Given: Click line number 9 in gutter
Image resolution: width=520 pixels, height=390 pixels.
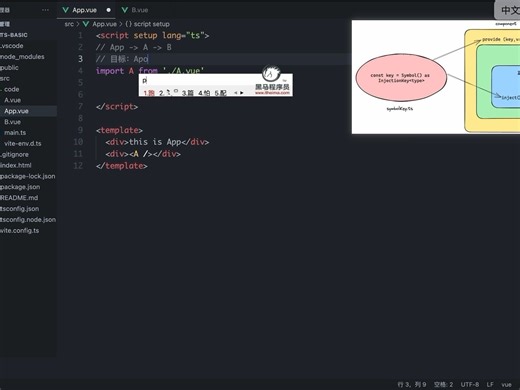Looking at the screenshot, I should click(x=80, y=130).
